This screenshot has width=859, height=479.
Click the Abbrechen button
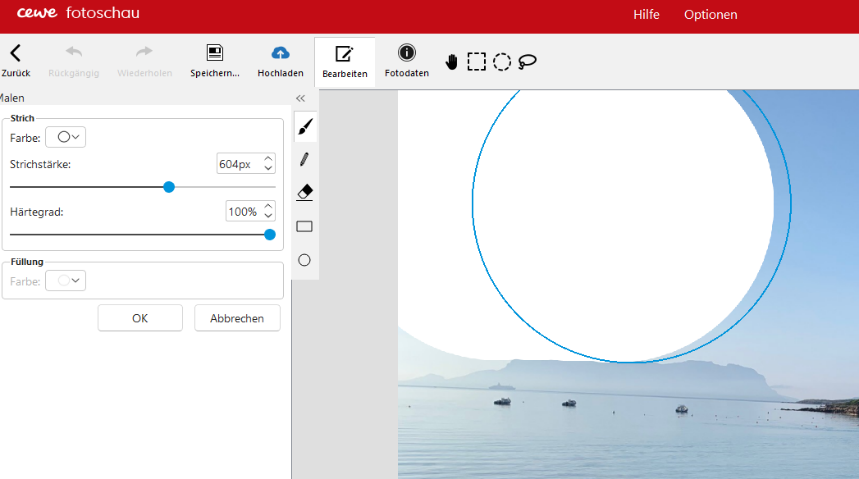tap(237, 318)
